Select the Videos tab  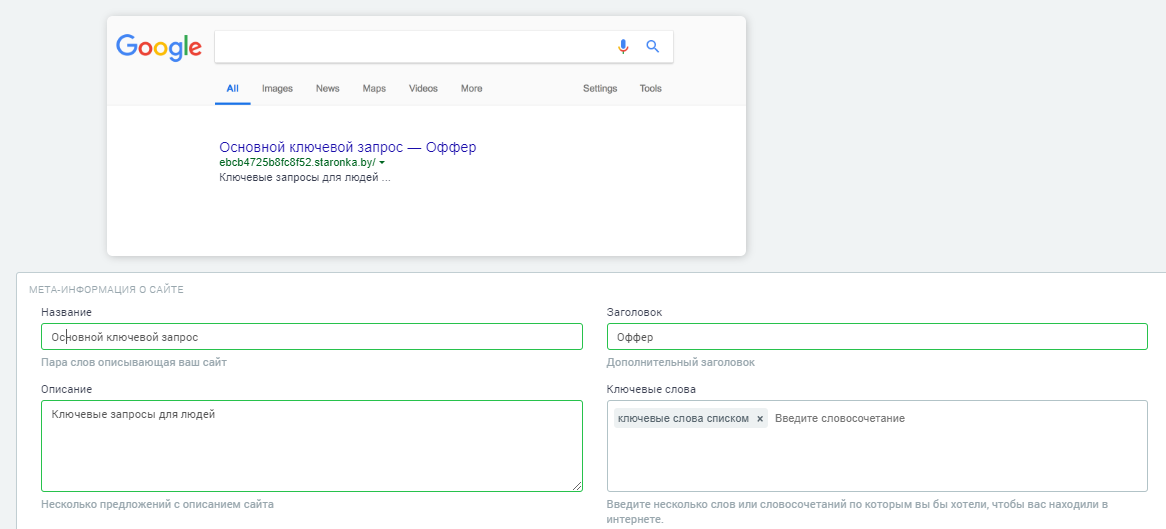(x=423, y=89)
